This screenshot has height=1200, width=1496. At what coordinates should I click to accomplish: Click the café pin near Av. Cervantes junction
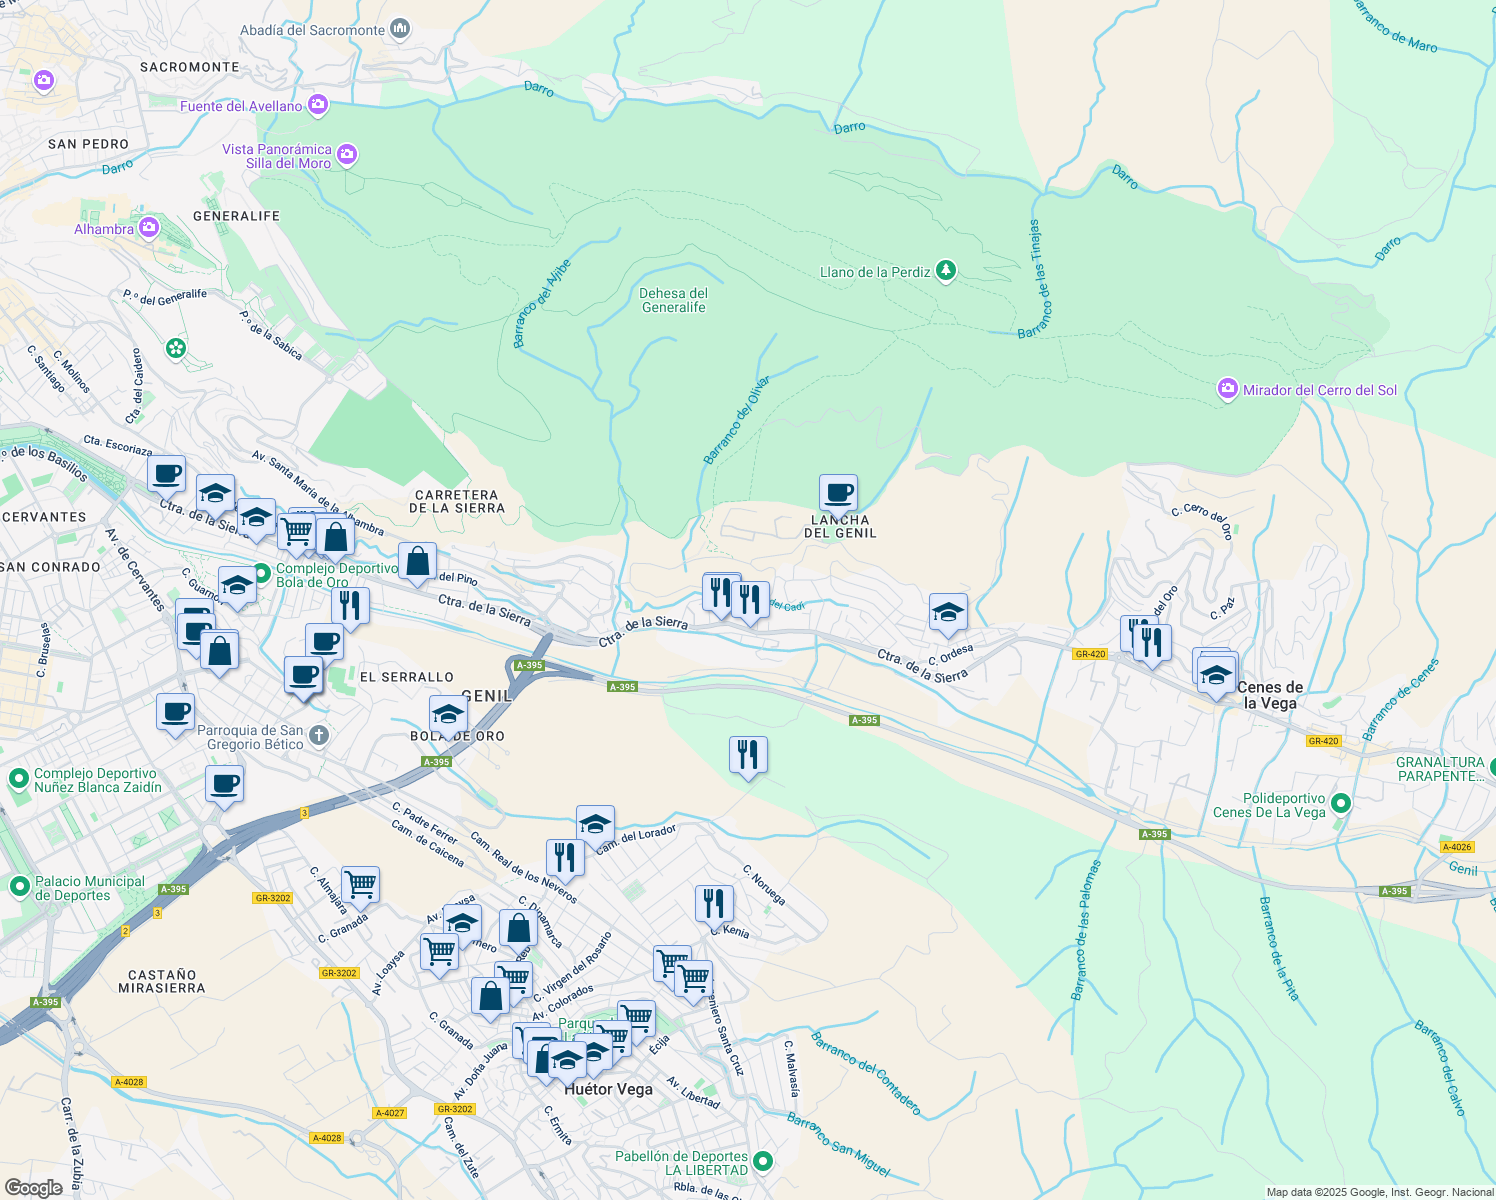click(x=224, y=786)
